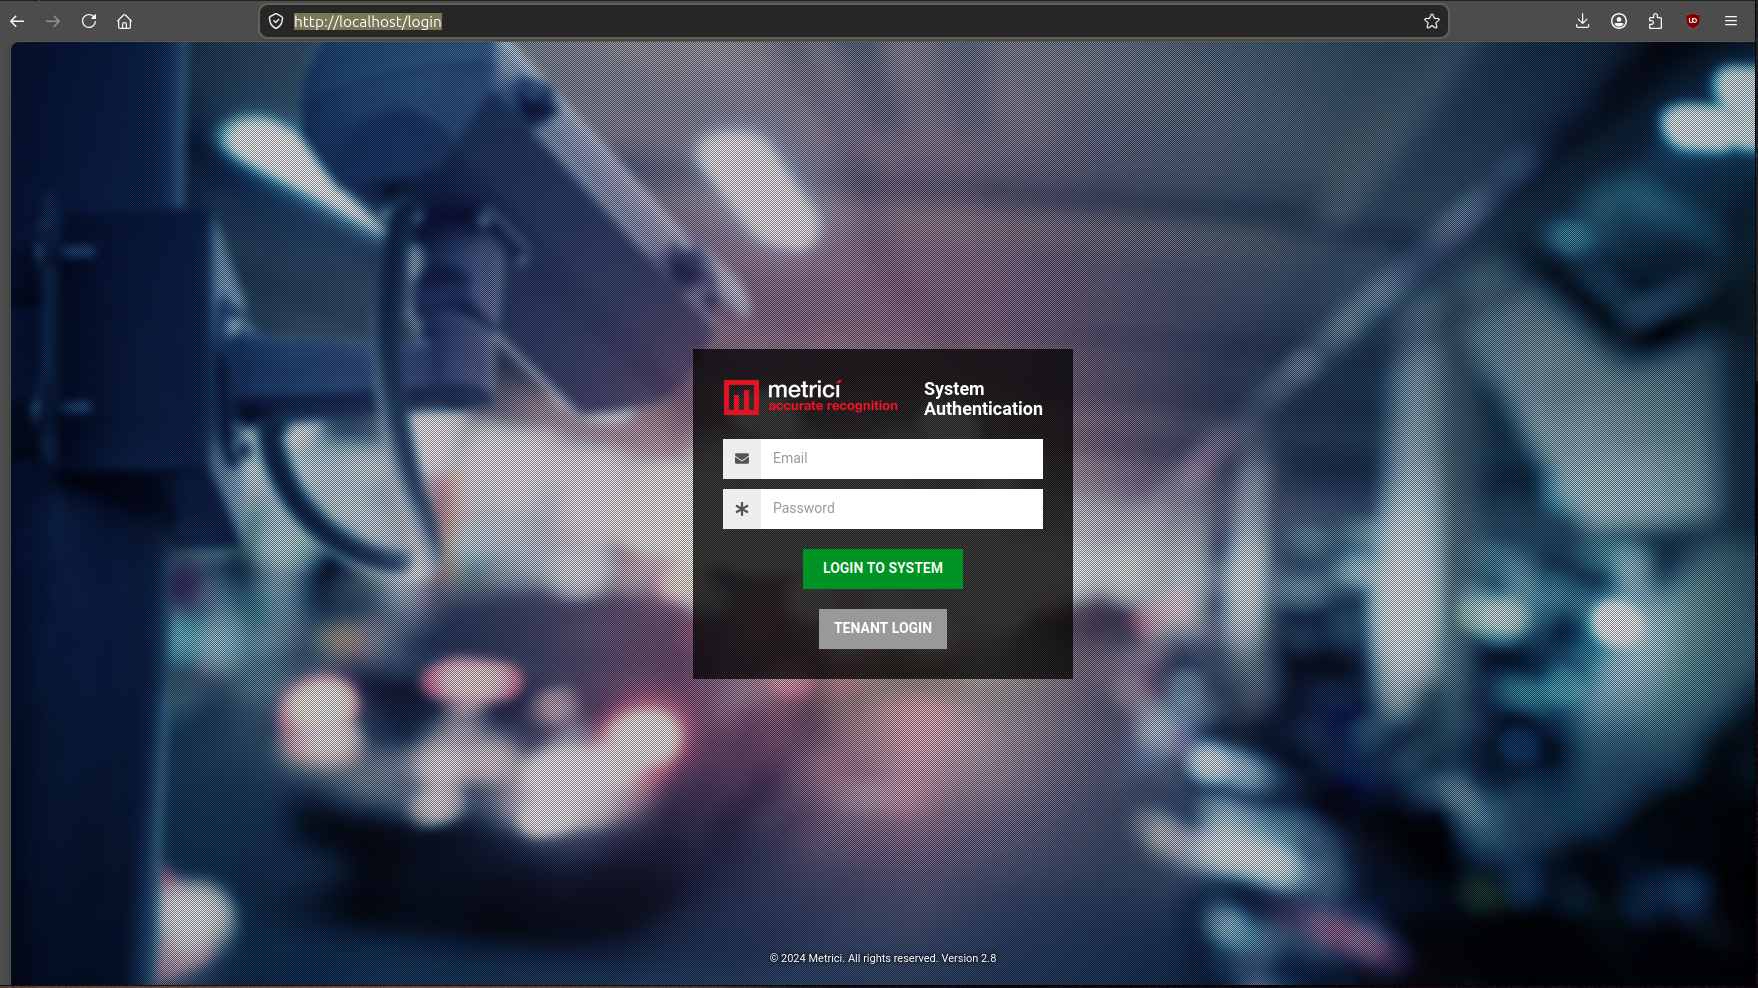The width and height of the screenshot is (1758, 988).
Task: Click the browser forward arrow
Action: 53,21
